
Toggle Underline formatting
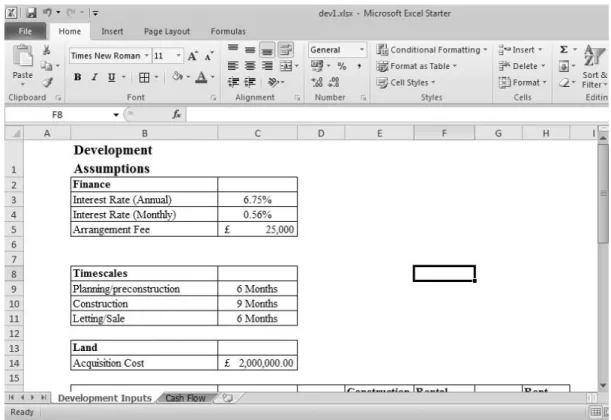coord(111,77)
